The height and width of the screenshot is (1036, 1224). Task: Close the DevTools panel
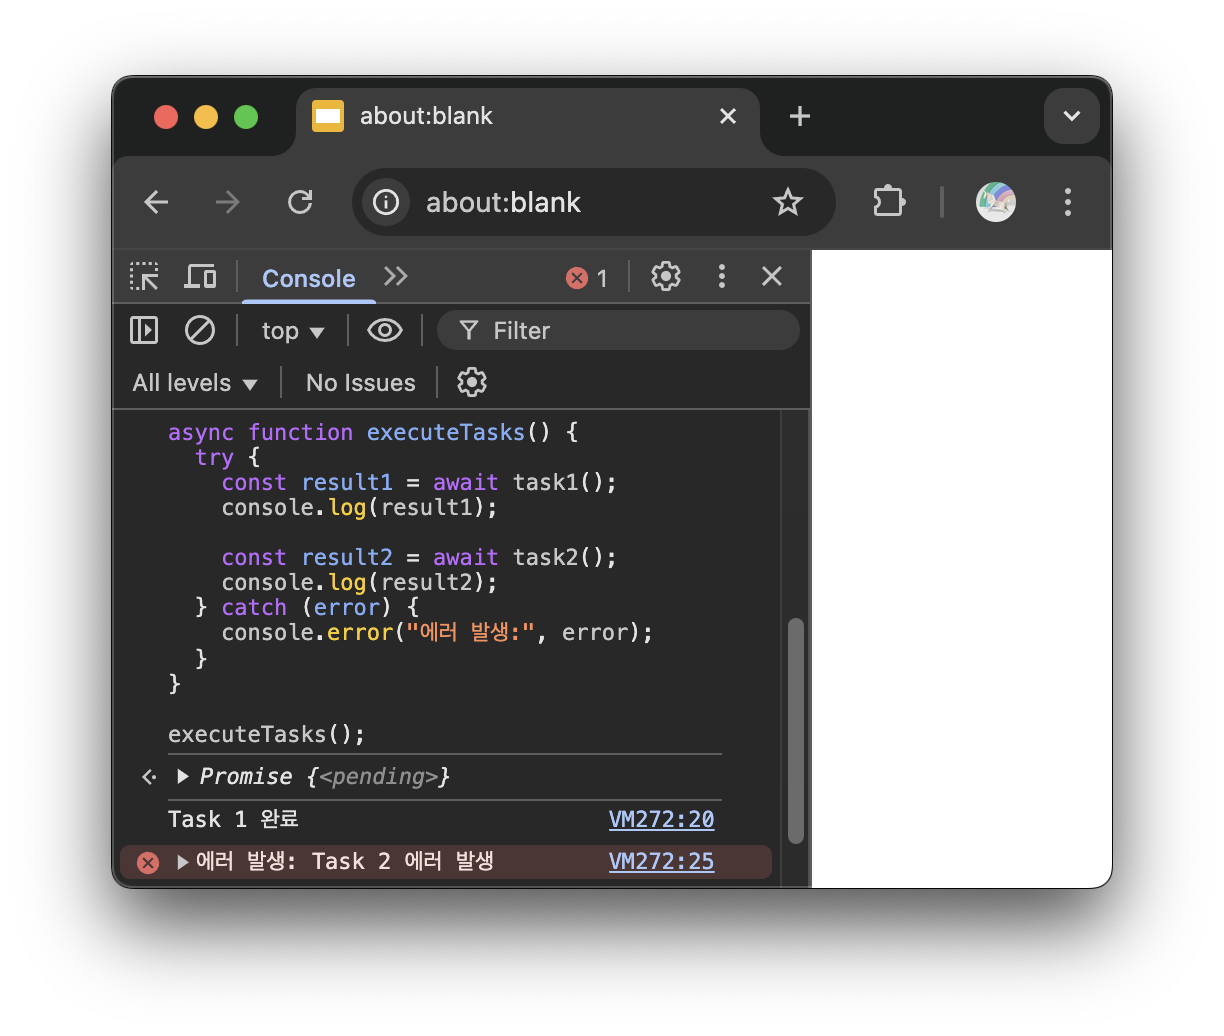pyautogui.click(x=772, y=277)
